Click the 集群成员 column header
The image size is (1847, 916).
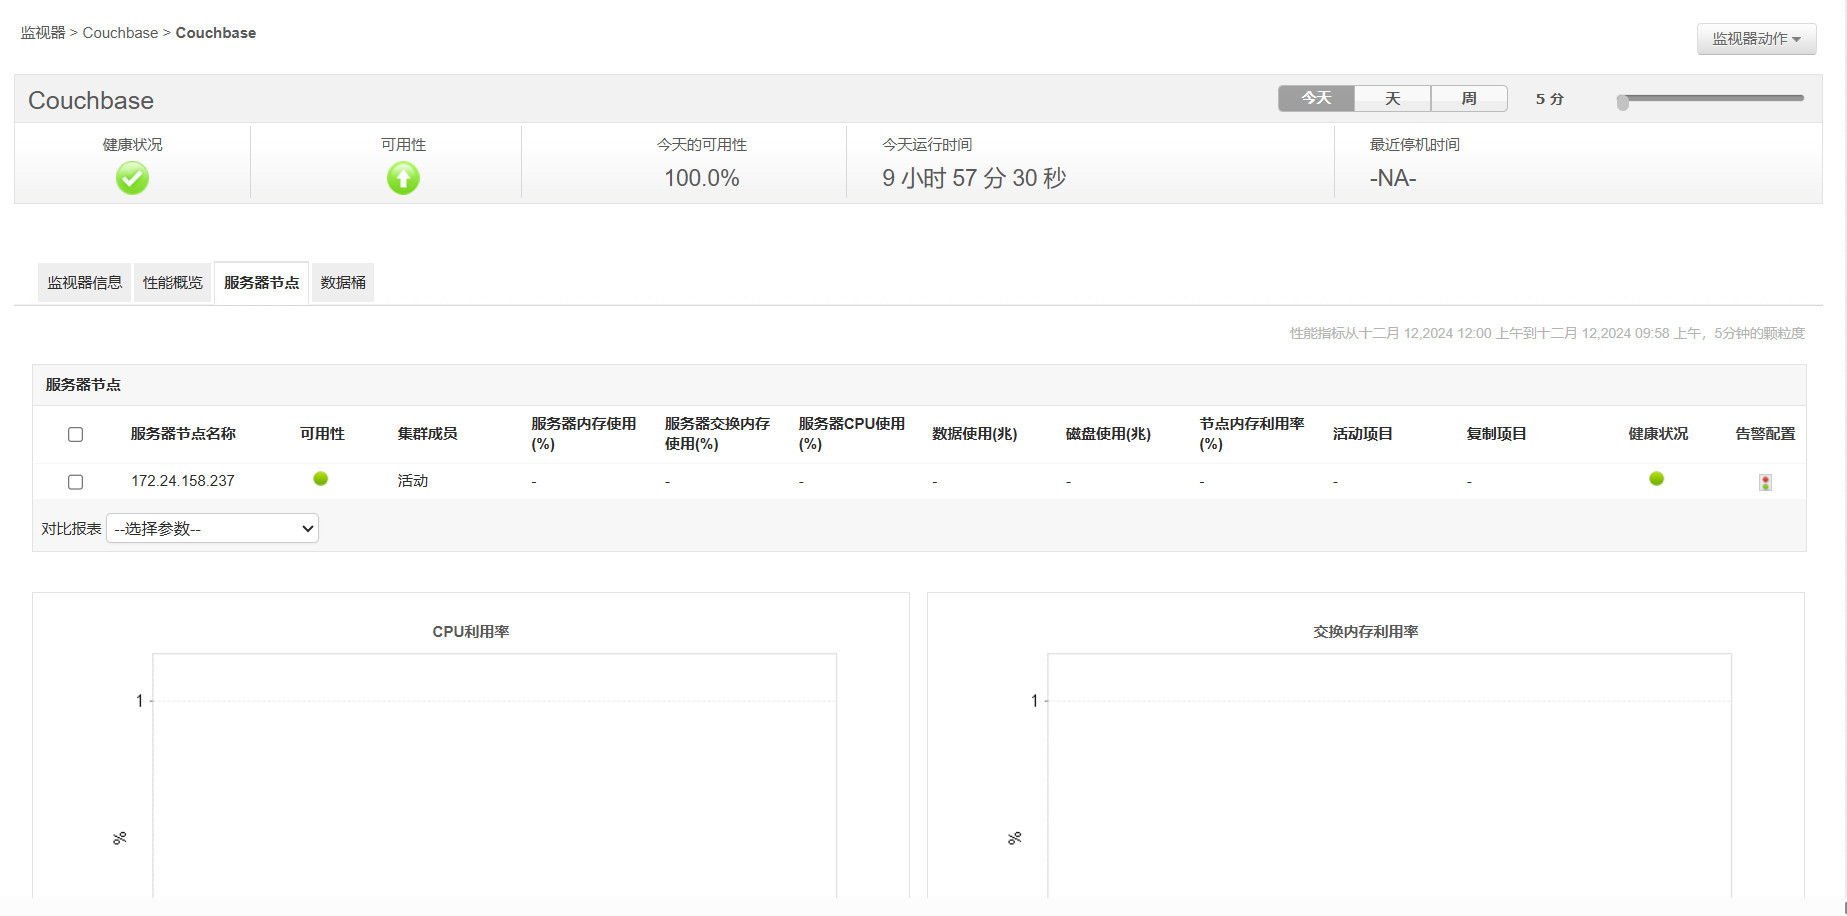click(x=427, y=434)
